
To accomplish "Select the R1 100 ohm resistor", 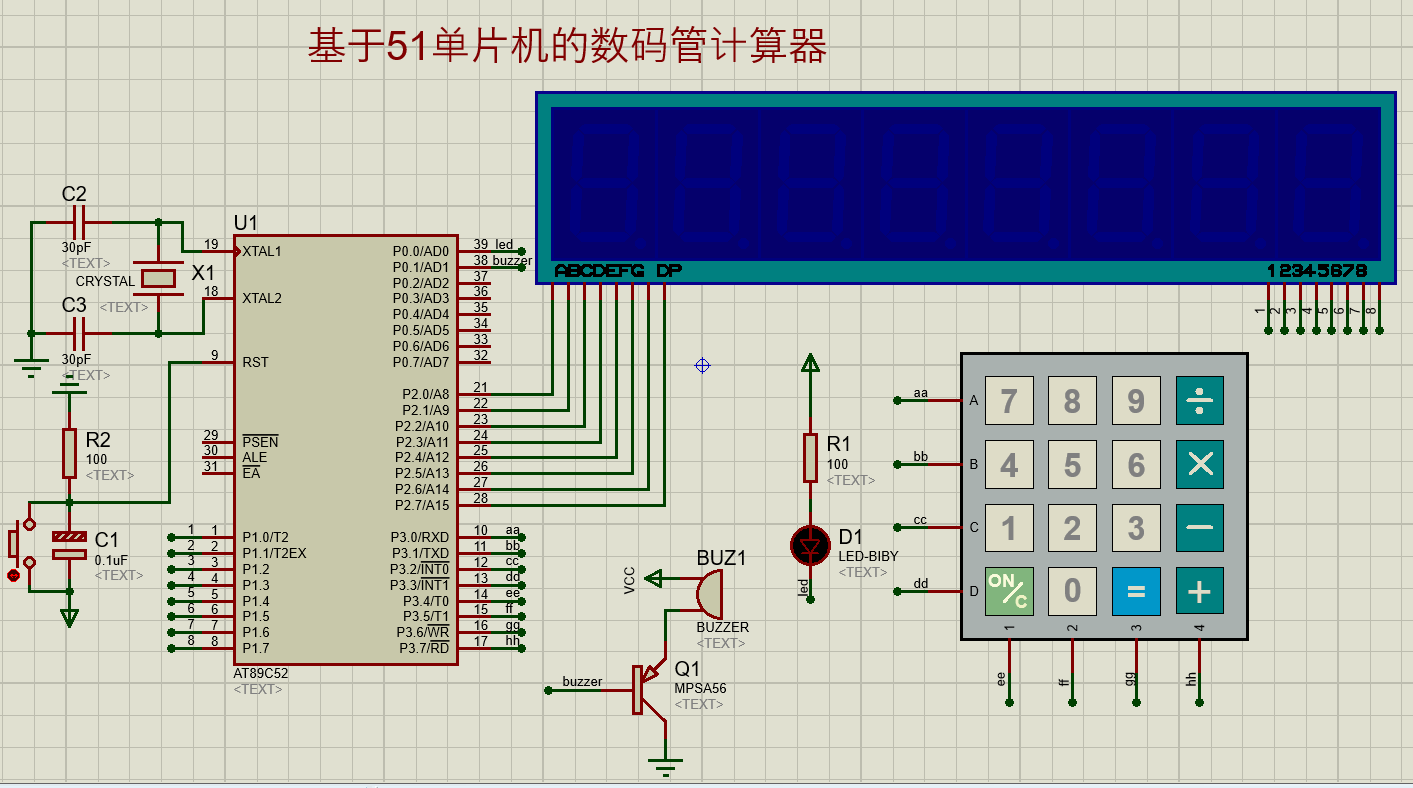I will click(810, 458).
